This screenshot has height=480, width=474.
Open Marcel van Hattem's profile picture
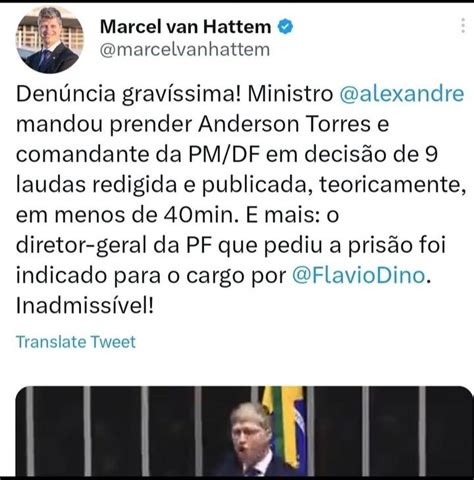(50, 39)
